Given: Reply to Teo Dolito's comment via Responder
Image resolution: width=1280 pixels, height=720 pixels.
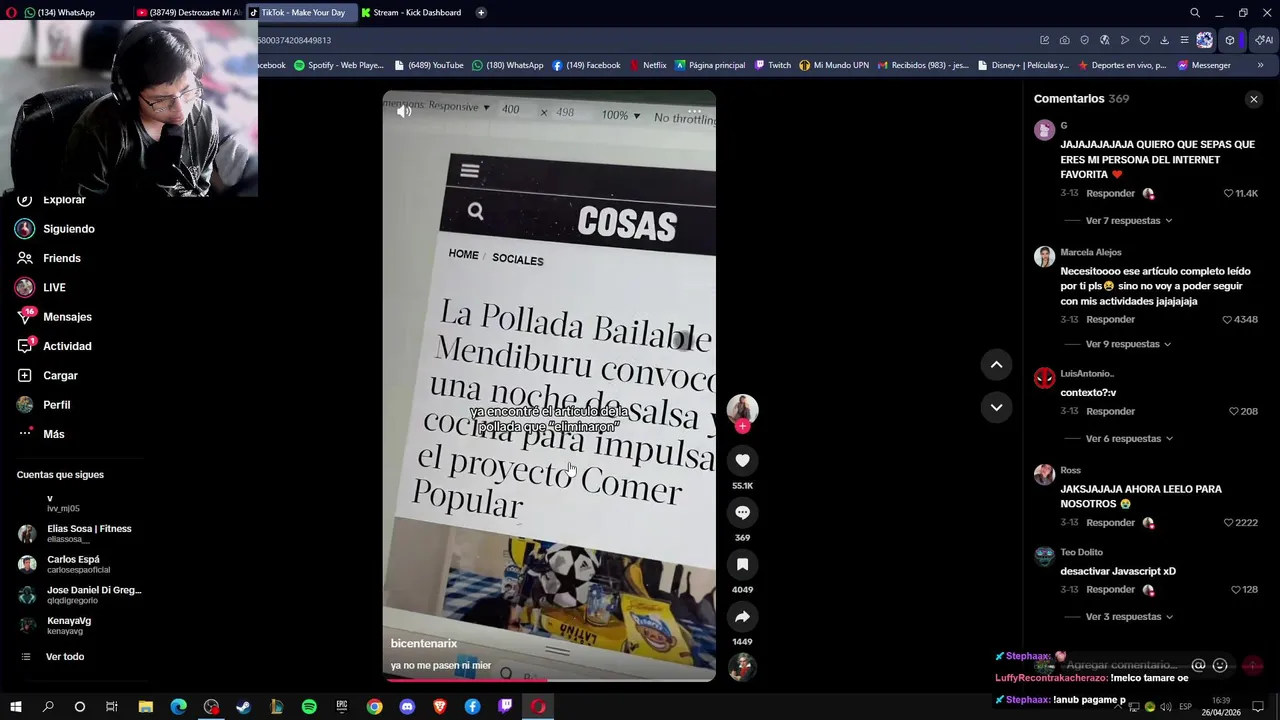Looking at the screenshot, I should pyautogui.click(x=1110, y=589).
